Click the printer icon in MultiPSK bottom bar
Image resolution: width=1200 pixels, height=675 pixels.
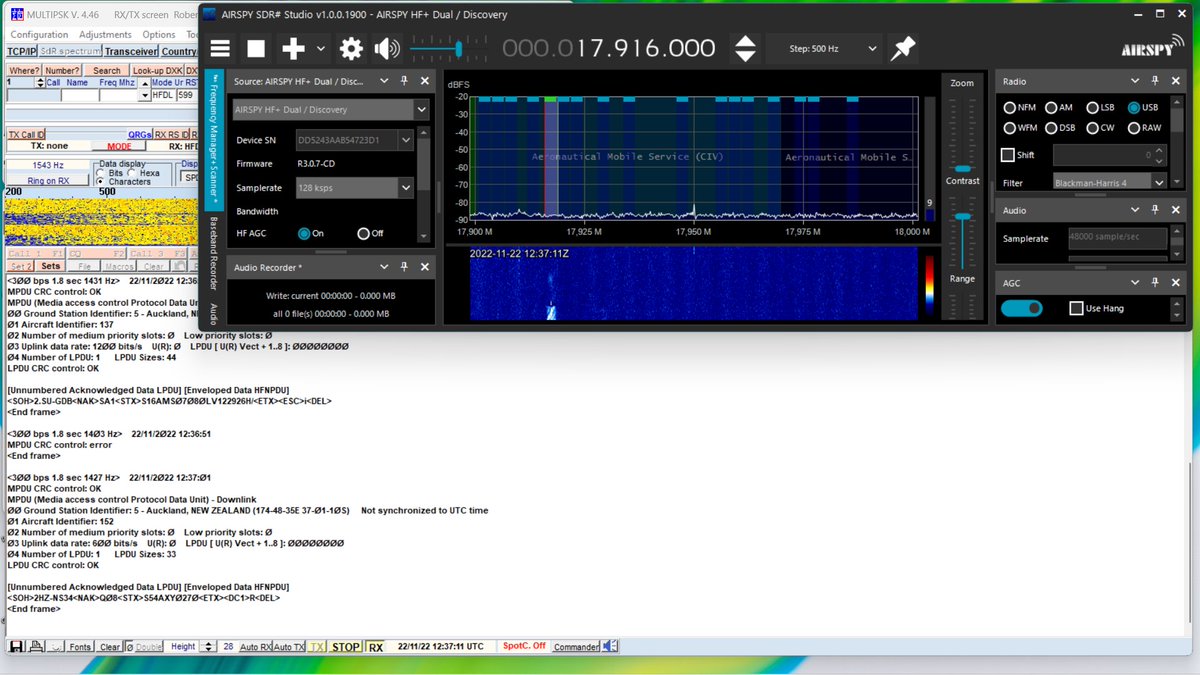[x=35, y=647]
